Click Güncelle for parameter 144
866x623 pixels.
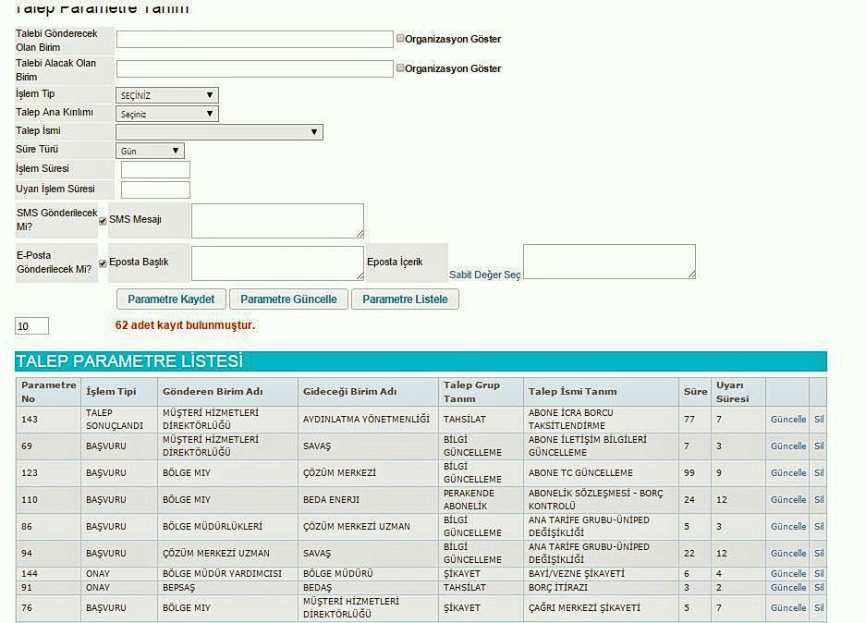[788, 573]
